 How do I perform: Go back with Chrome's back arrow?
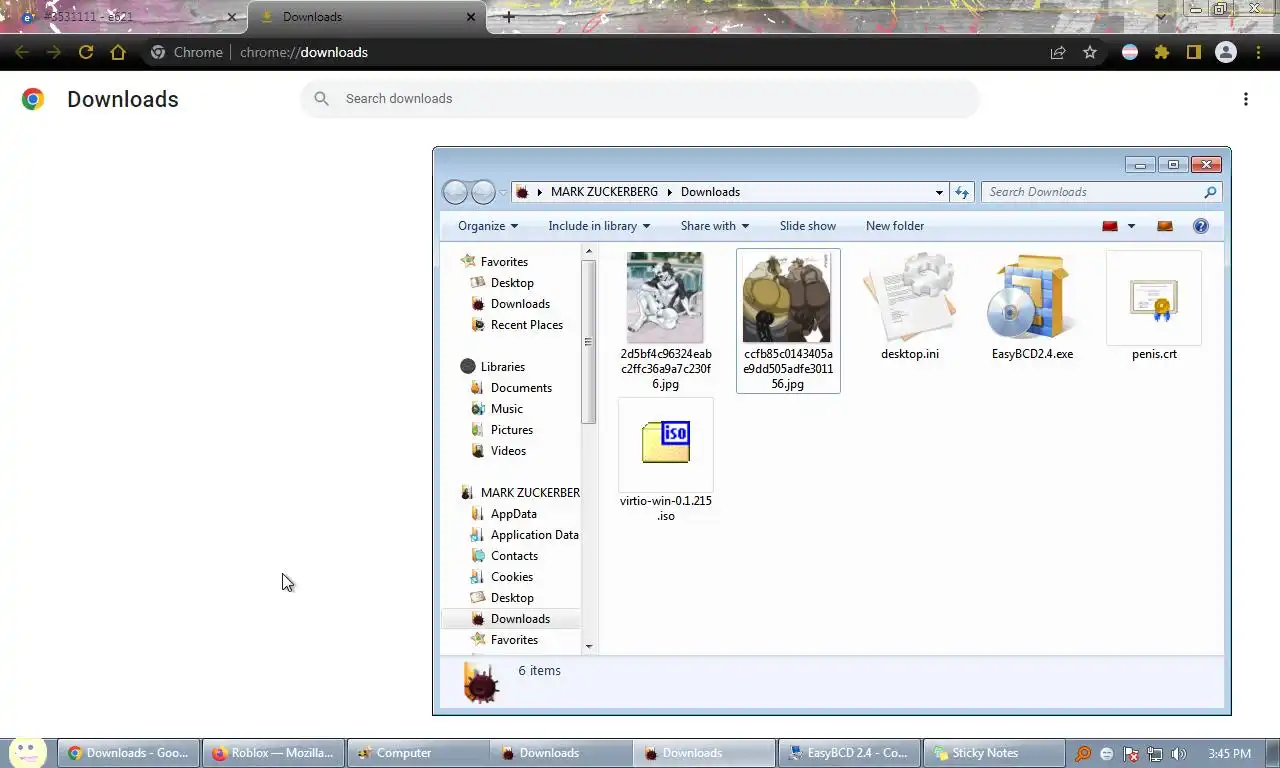click(22, 52)
